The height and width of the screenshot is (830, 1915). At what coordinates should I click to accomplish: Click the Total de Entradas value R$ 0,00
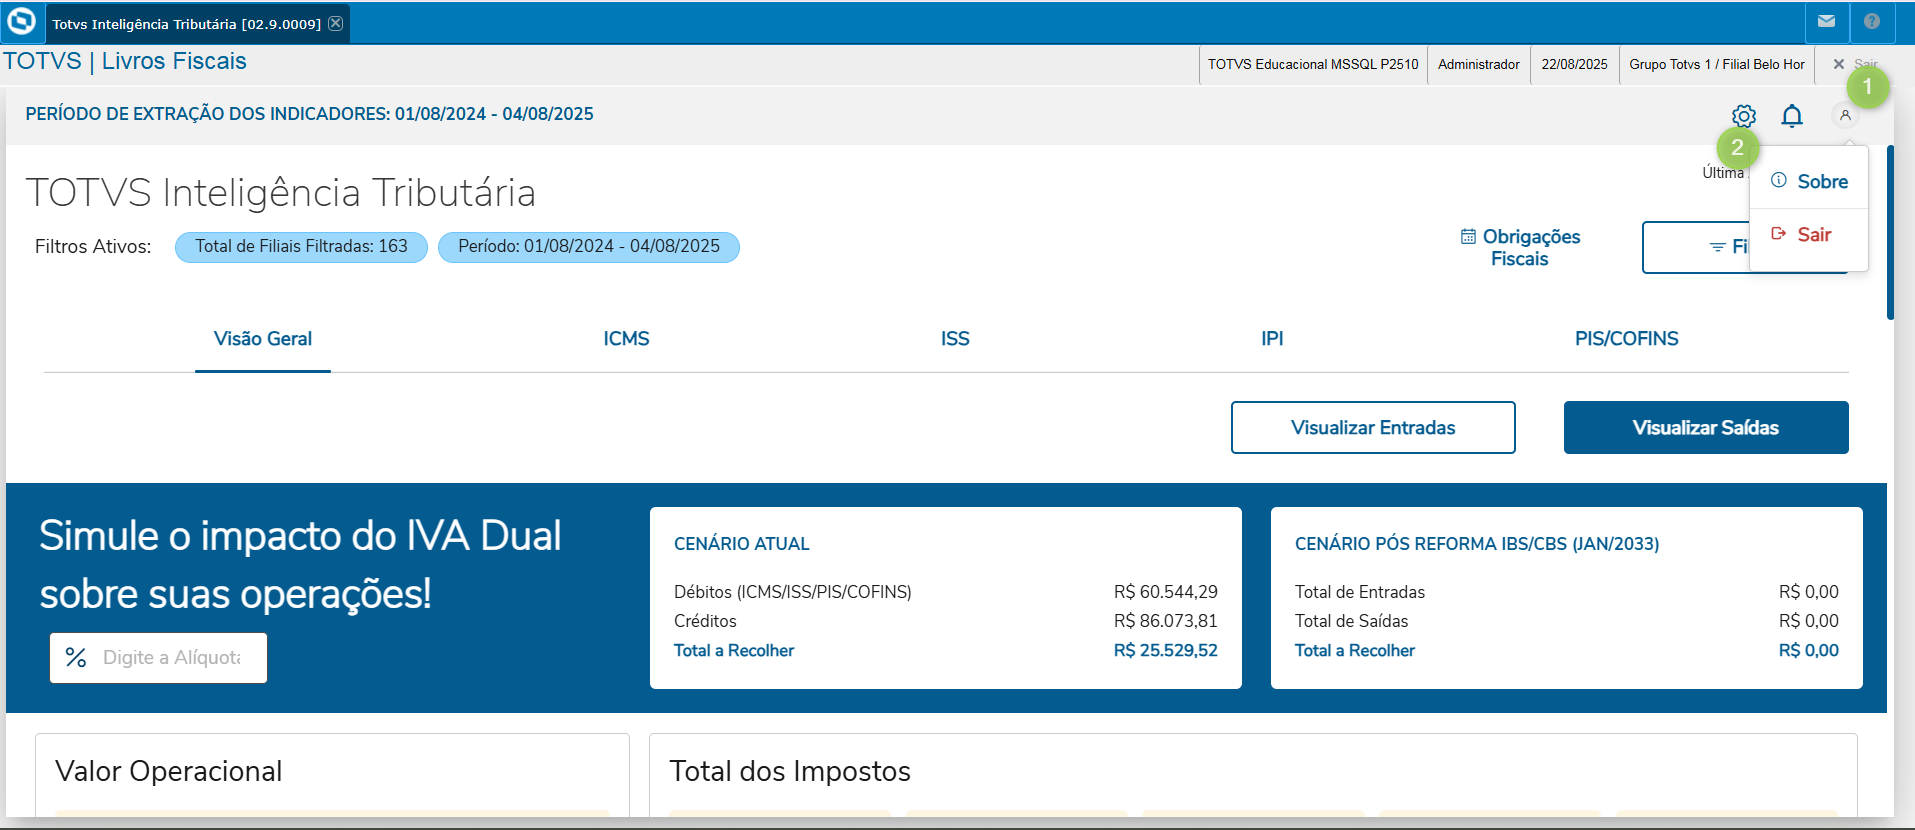tap(1809, 592)
